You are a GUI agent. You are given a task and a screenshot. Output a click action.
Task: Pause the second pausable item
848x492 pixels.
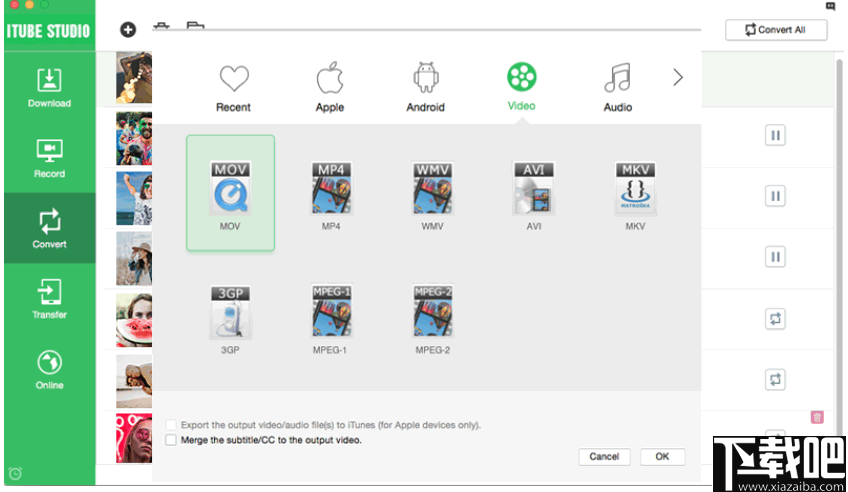tap(775, 196)
